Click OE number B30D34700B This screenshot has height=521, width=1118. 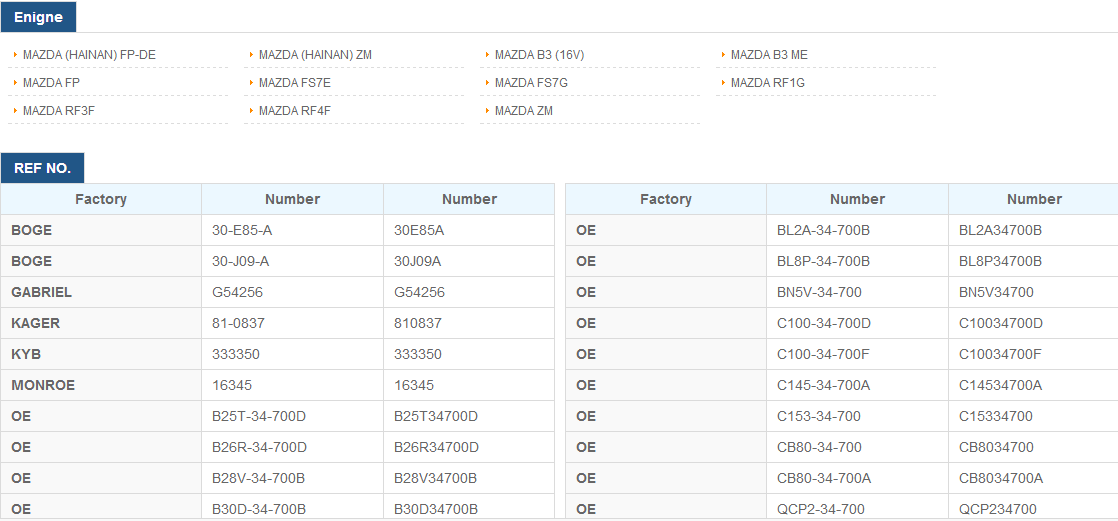[x=436, y=509]
